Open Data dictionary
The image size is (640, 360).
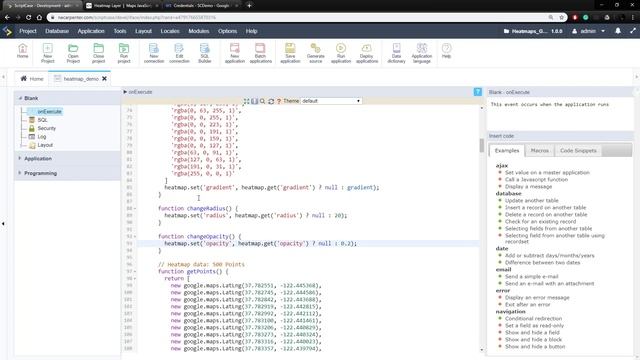396,53
